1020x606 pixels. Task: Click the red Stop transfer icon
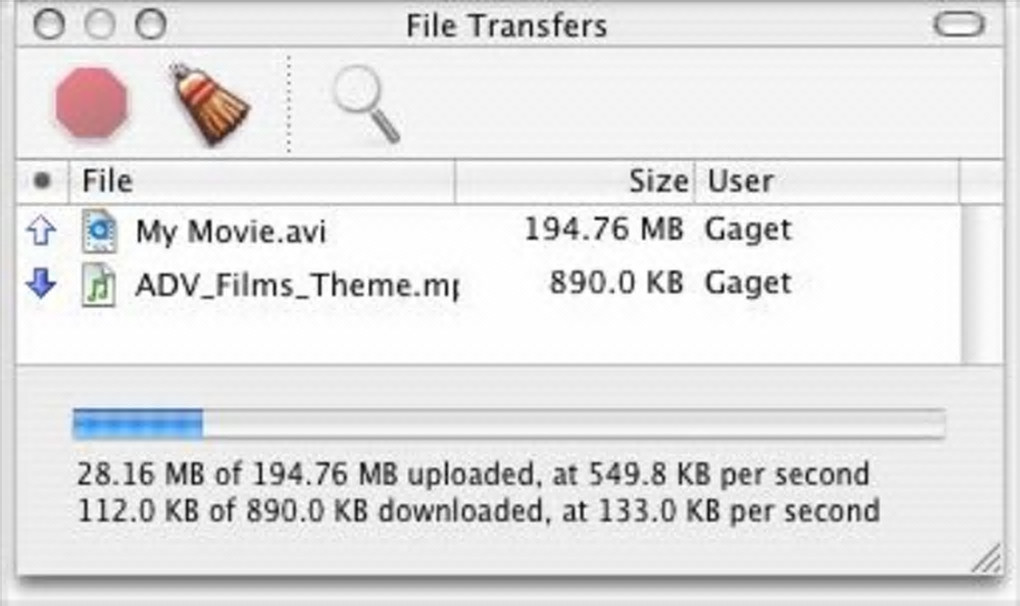(91, 102)
